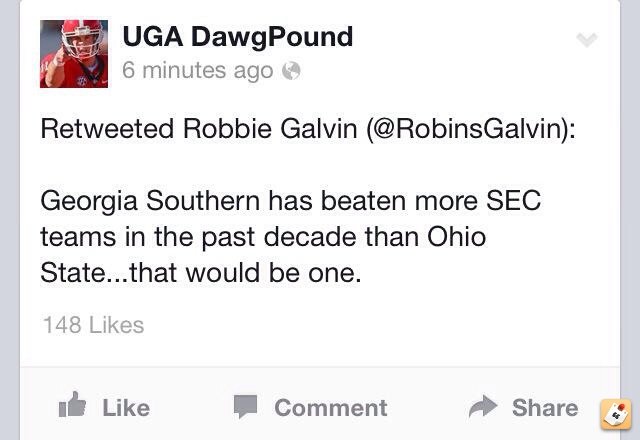Select the @RobinsGalvin handle in the post

click(x=467, y=129)
